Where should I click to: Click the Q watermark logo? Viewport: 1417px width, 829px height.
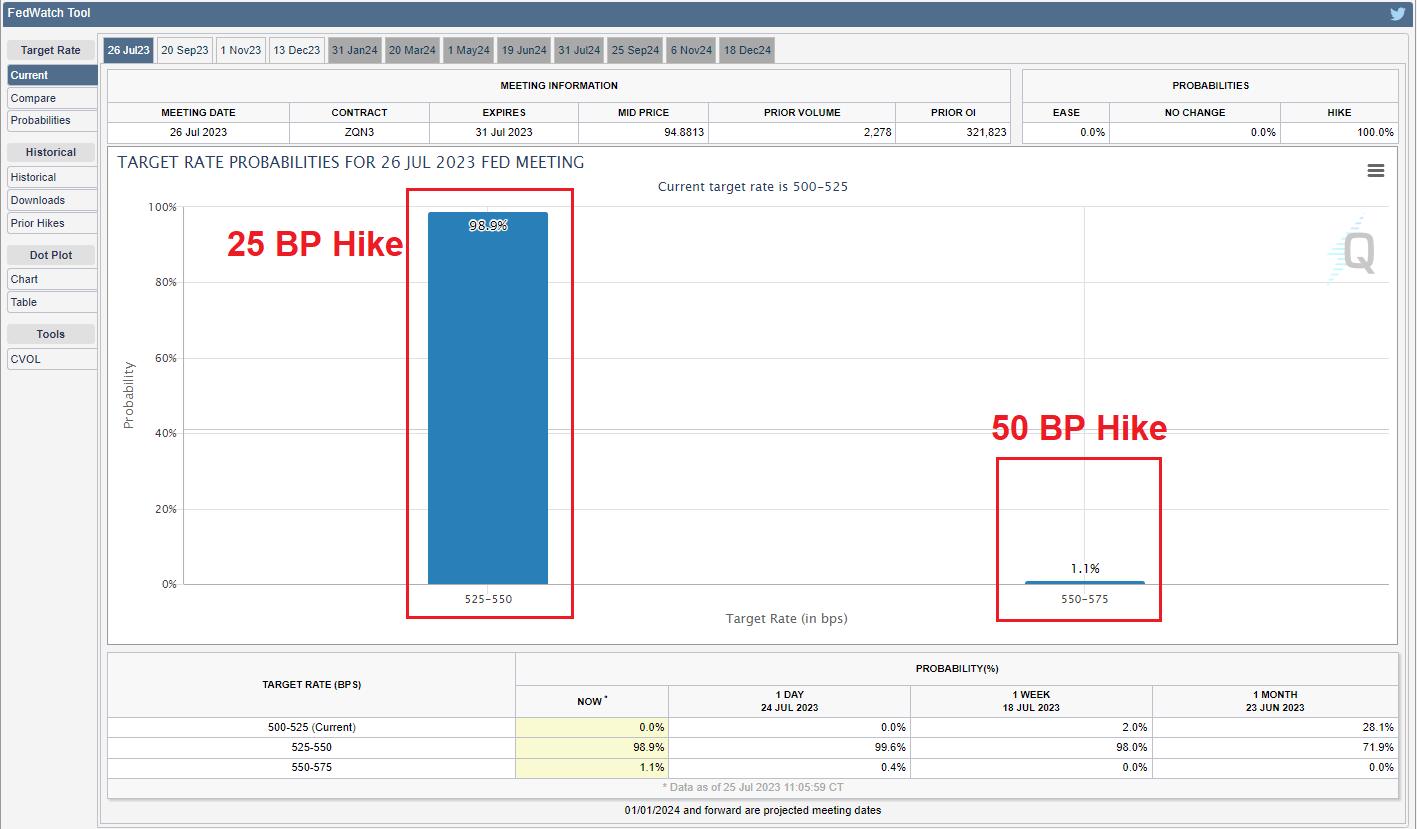pyautogui.click(x=1354, y=250)
